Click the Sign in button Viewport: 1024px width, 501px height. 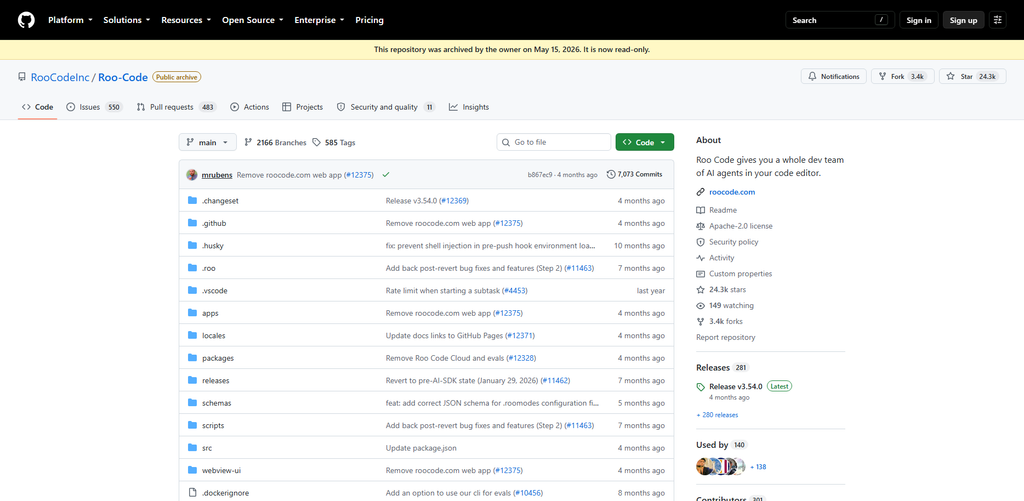click(919, 20)
